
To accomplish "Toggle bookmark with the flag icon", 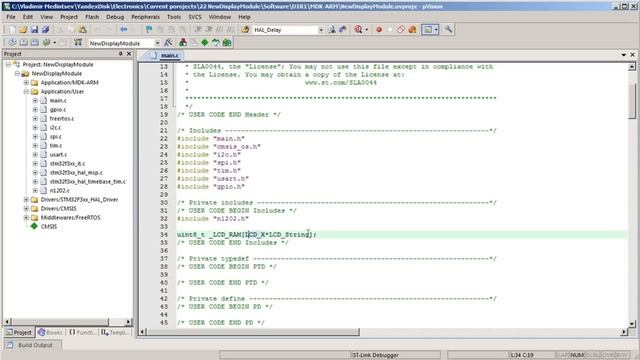I will [x=149, y=29].
